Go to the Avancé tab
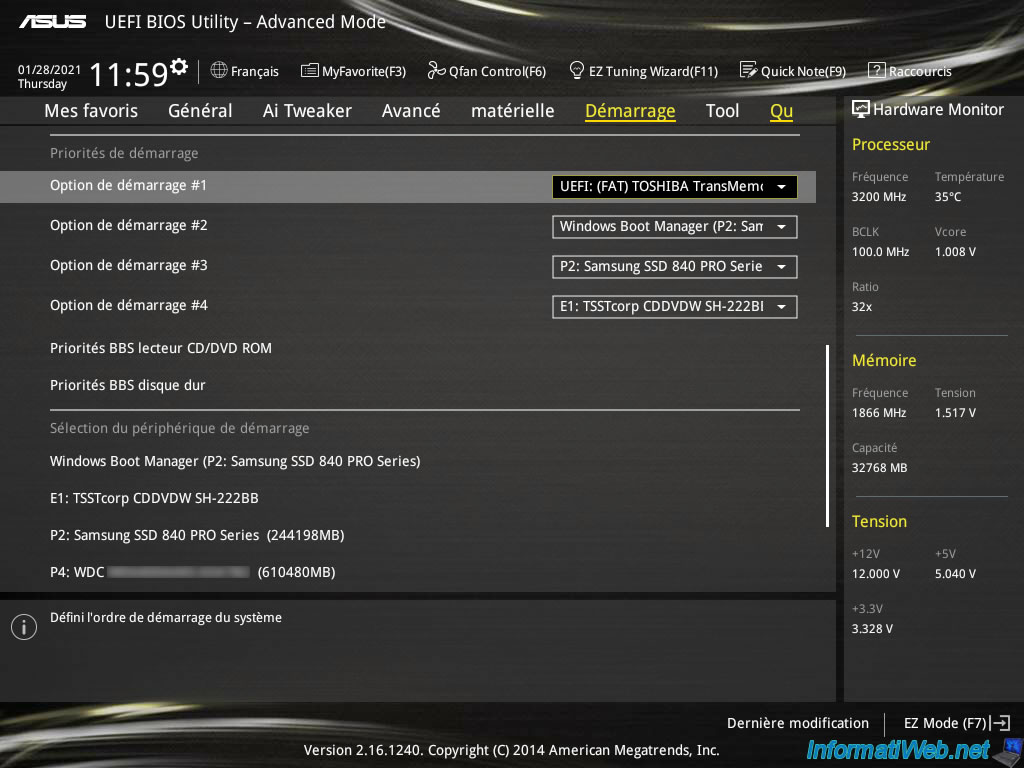 coord(411,111)
